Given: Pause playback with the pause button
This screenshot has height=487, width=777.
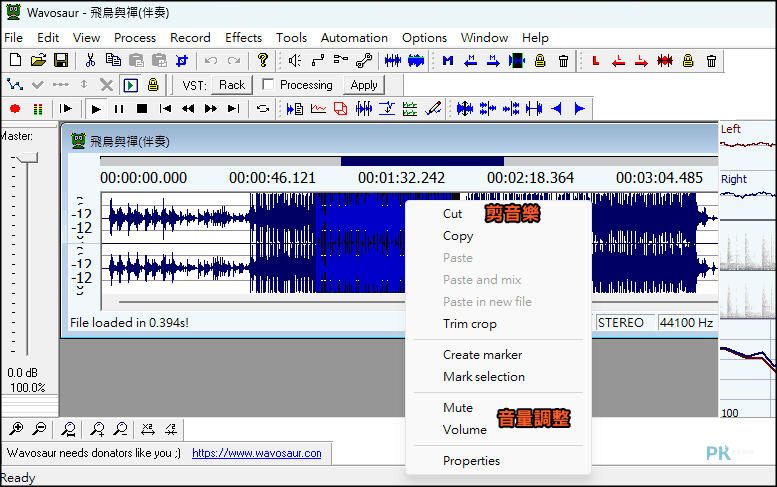Looking at the screenshot, I should [x=119, y=108].
